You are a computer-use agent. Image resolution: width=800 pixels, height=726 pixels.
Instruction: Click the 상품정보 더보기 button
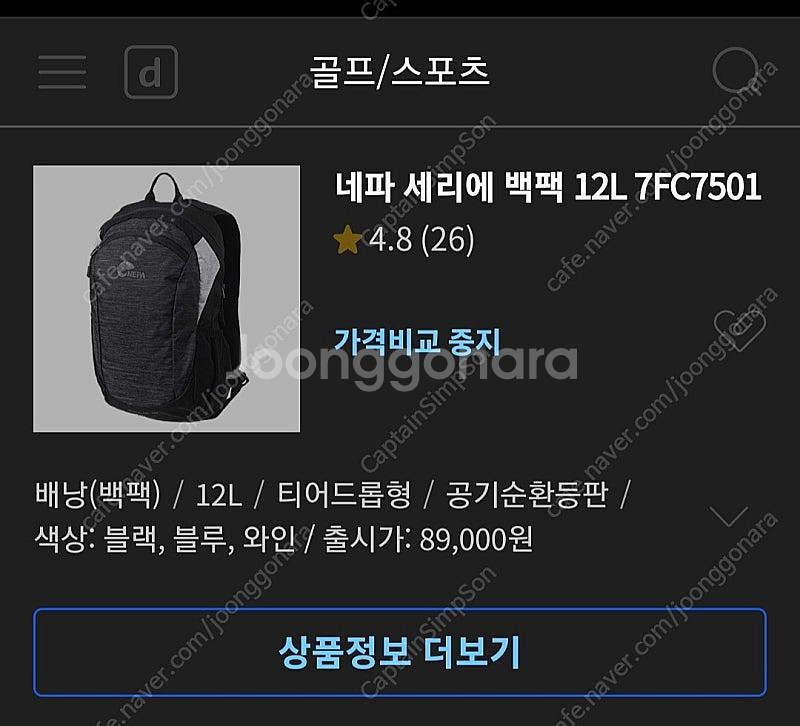click(x=400, y=652)
